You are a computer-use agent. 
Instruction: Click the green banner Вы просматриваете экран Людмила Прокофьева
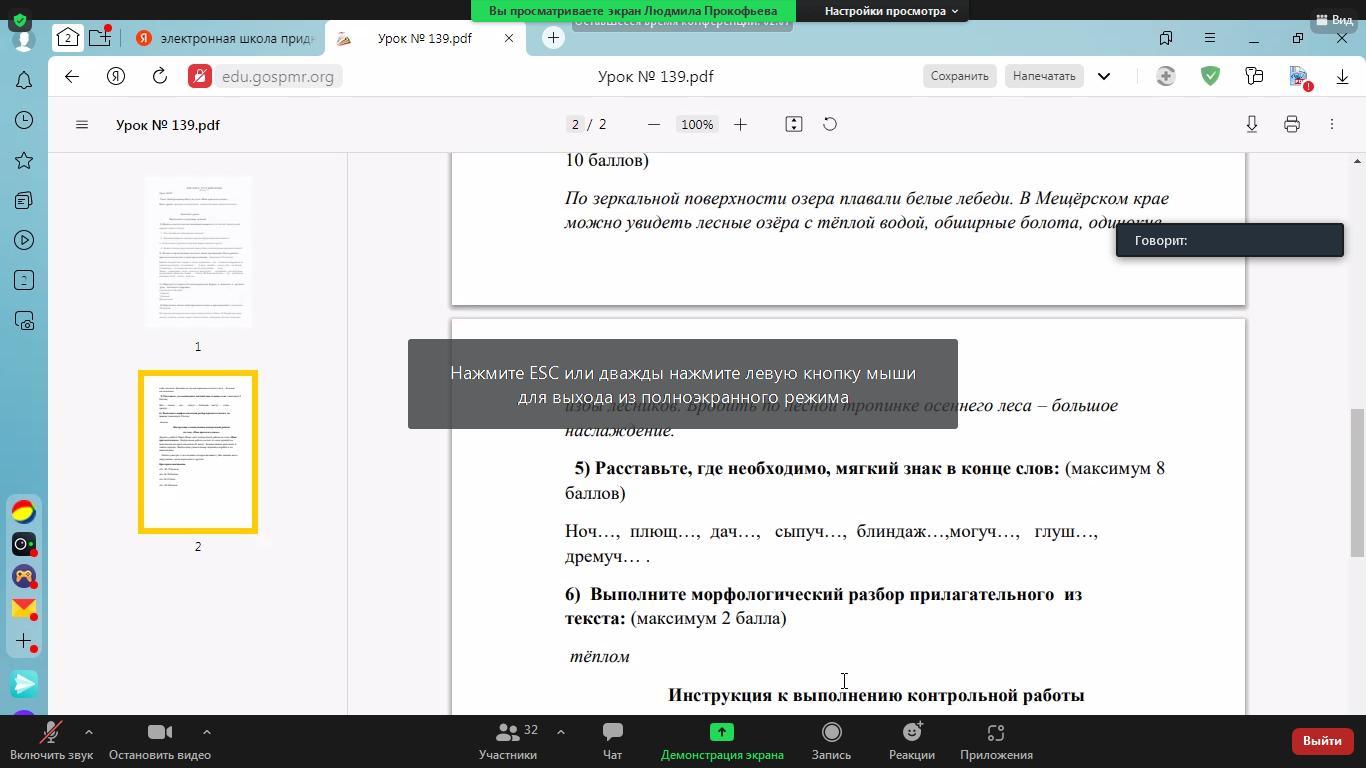(633, 11)
